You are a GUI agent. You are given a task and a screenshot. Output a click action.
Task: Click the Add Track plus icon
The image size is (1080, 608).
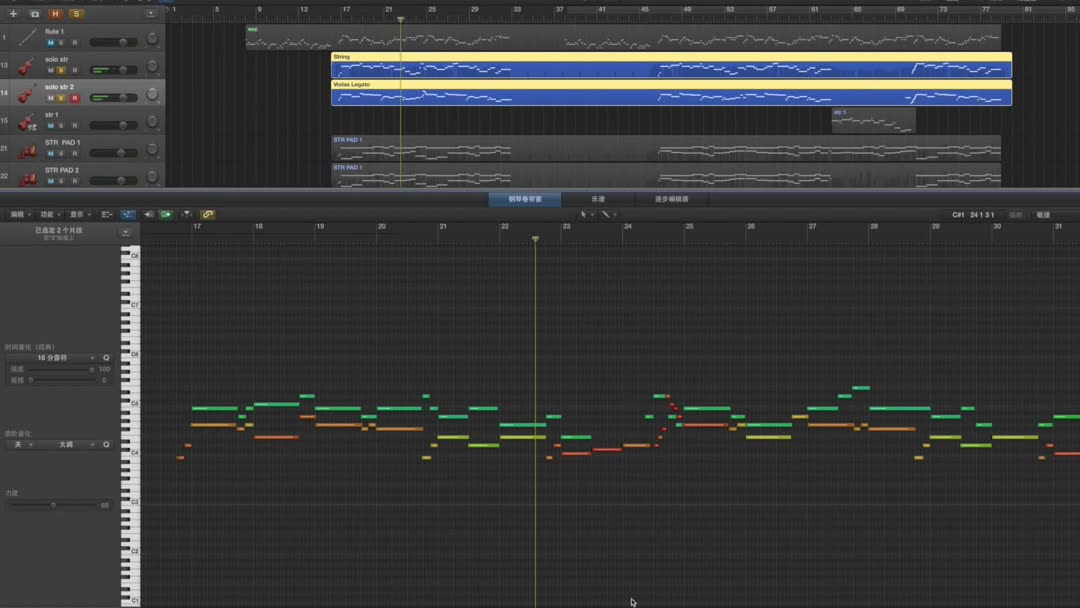point(13,14)
